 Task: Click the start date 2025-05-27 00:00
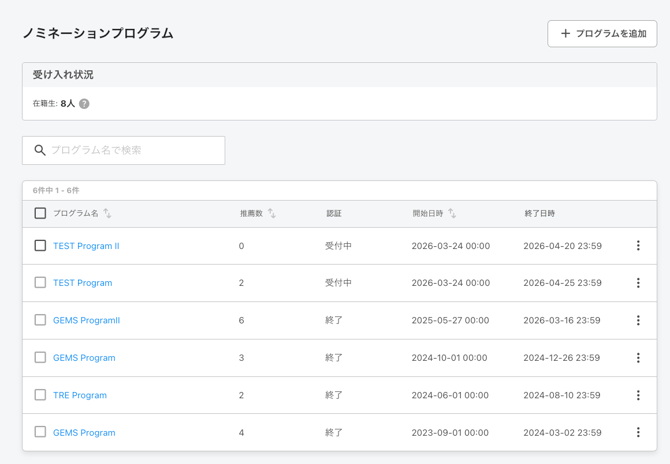point(450,320)
